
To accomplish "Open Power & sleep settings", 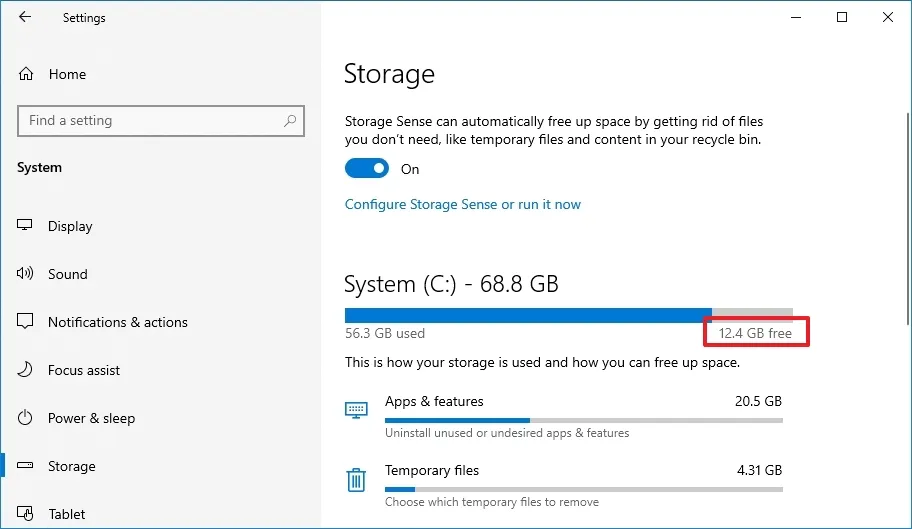I will coord(91,418).
